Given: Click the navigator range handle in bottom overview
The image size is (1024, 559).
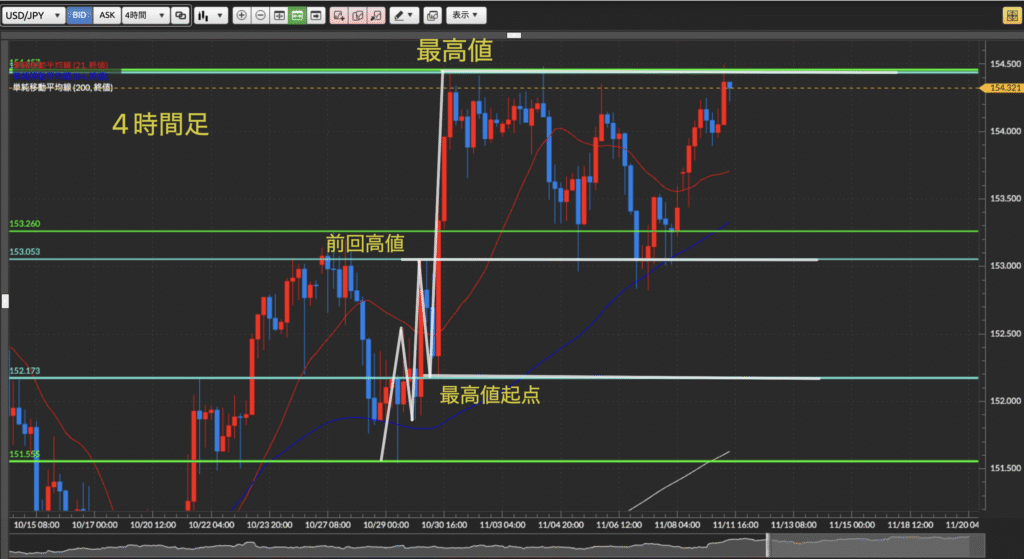Looking at the screenshot, I should coord(767,546).
